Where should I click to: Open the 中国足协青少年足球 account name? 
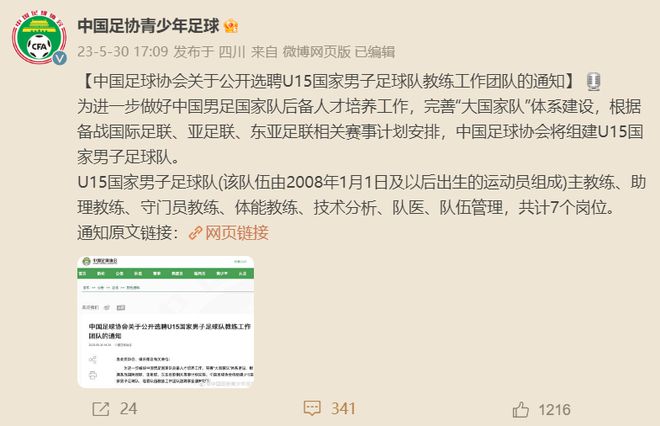tap(149, 26)
